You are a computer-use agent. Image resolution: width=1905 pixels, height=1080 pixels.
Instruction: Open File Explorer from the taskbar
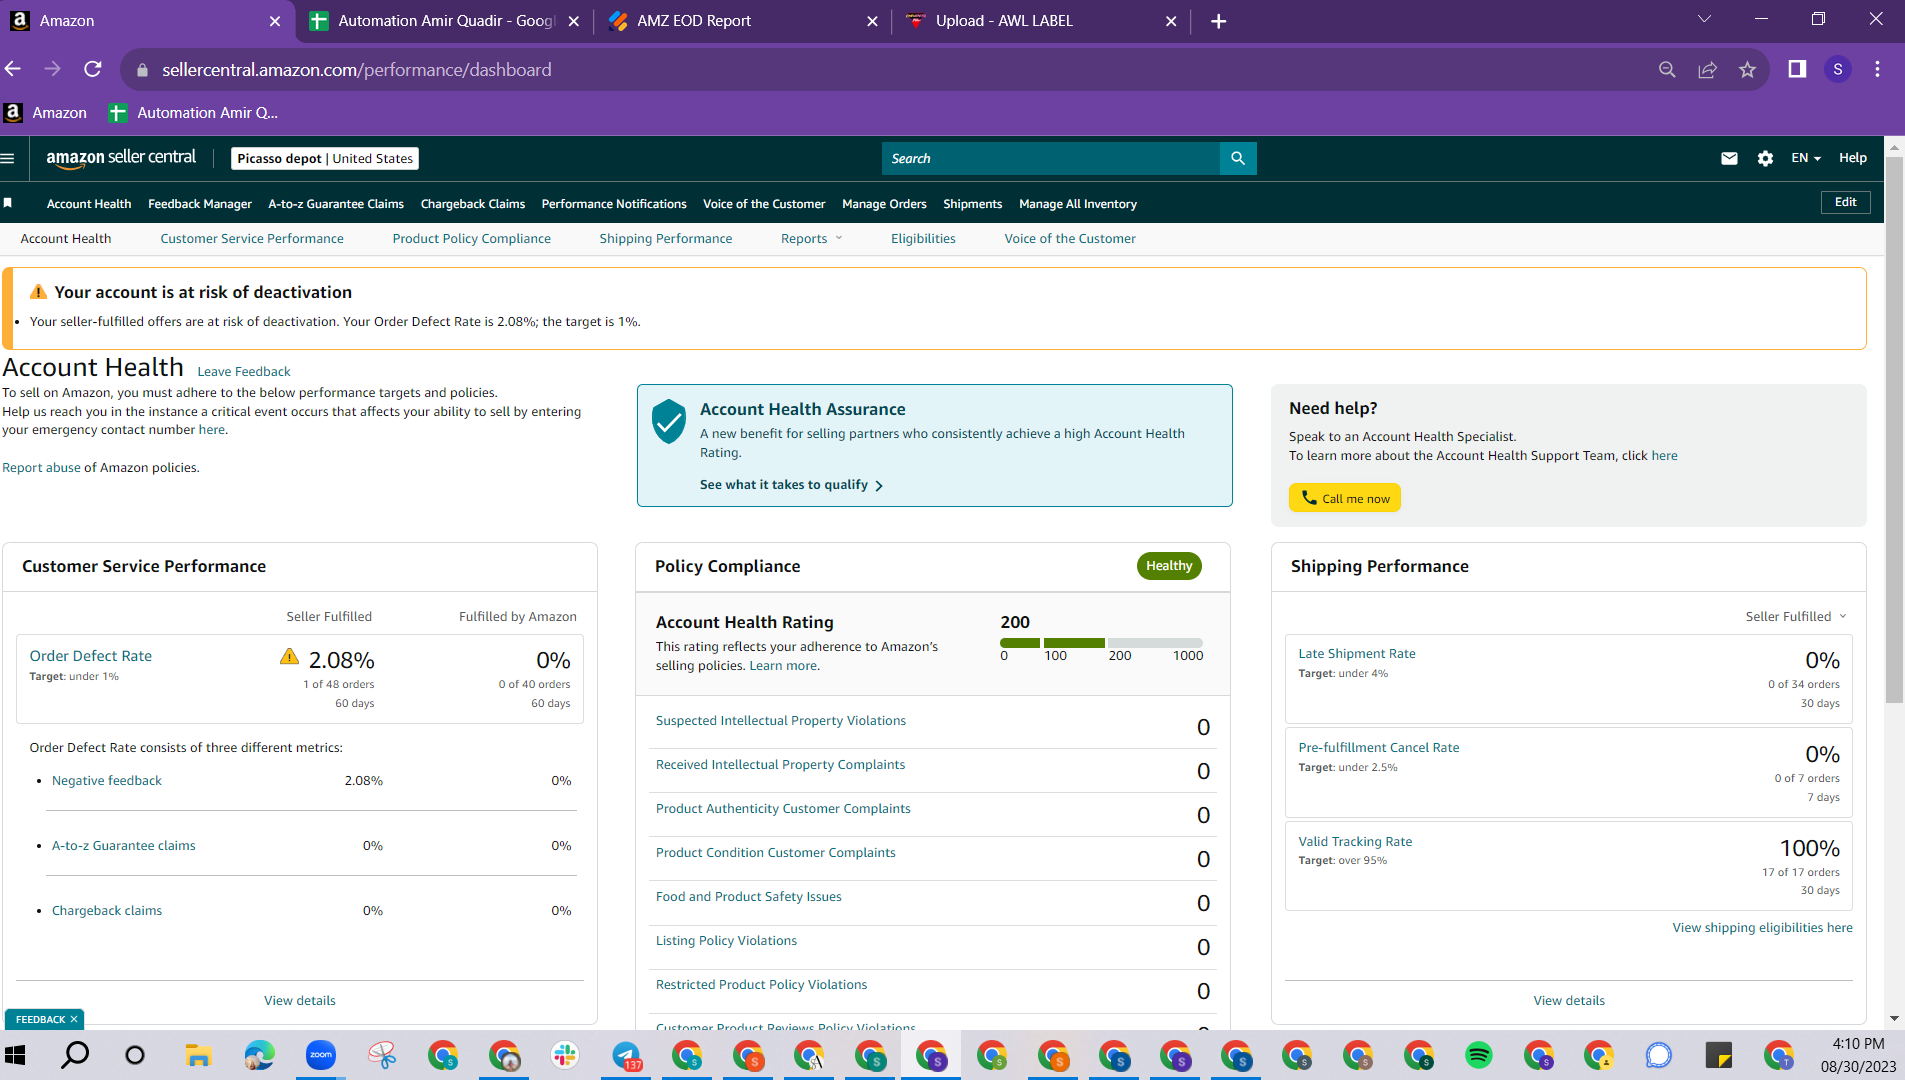point(198,1055)
